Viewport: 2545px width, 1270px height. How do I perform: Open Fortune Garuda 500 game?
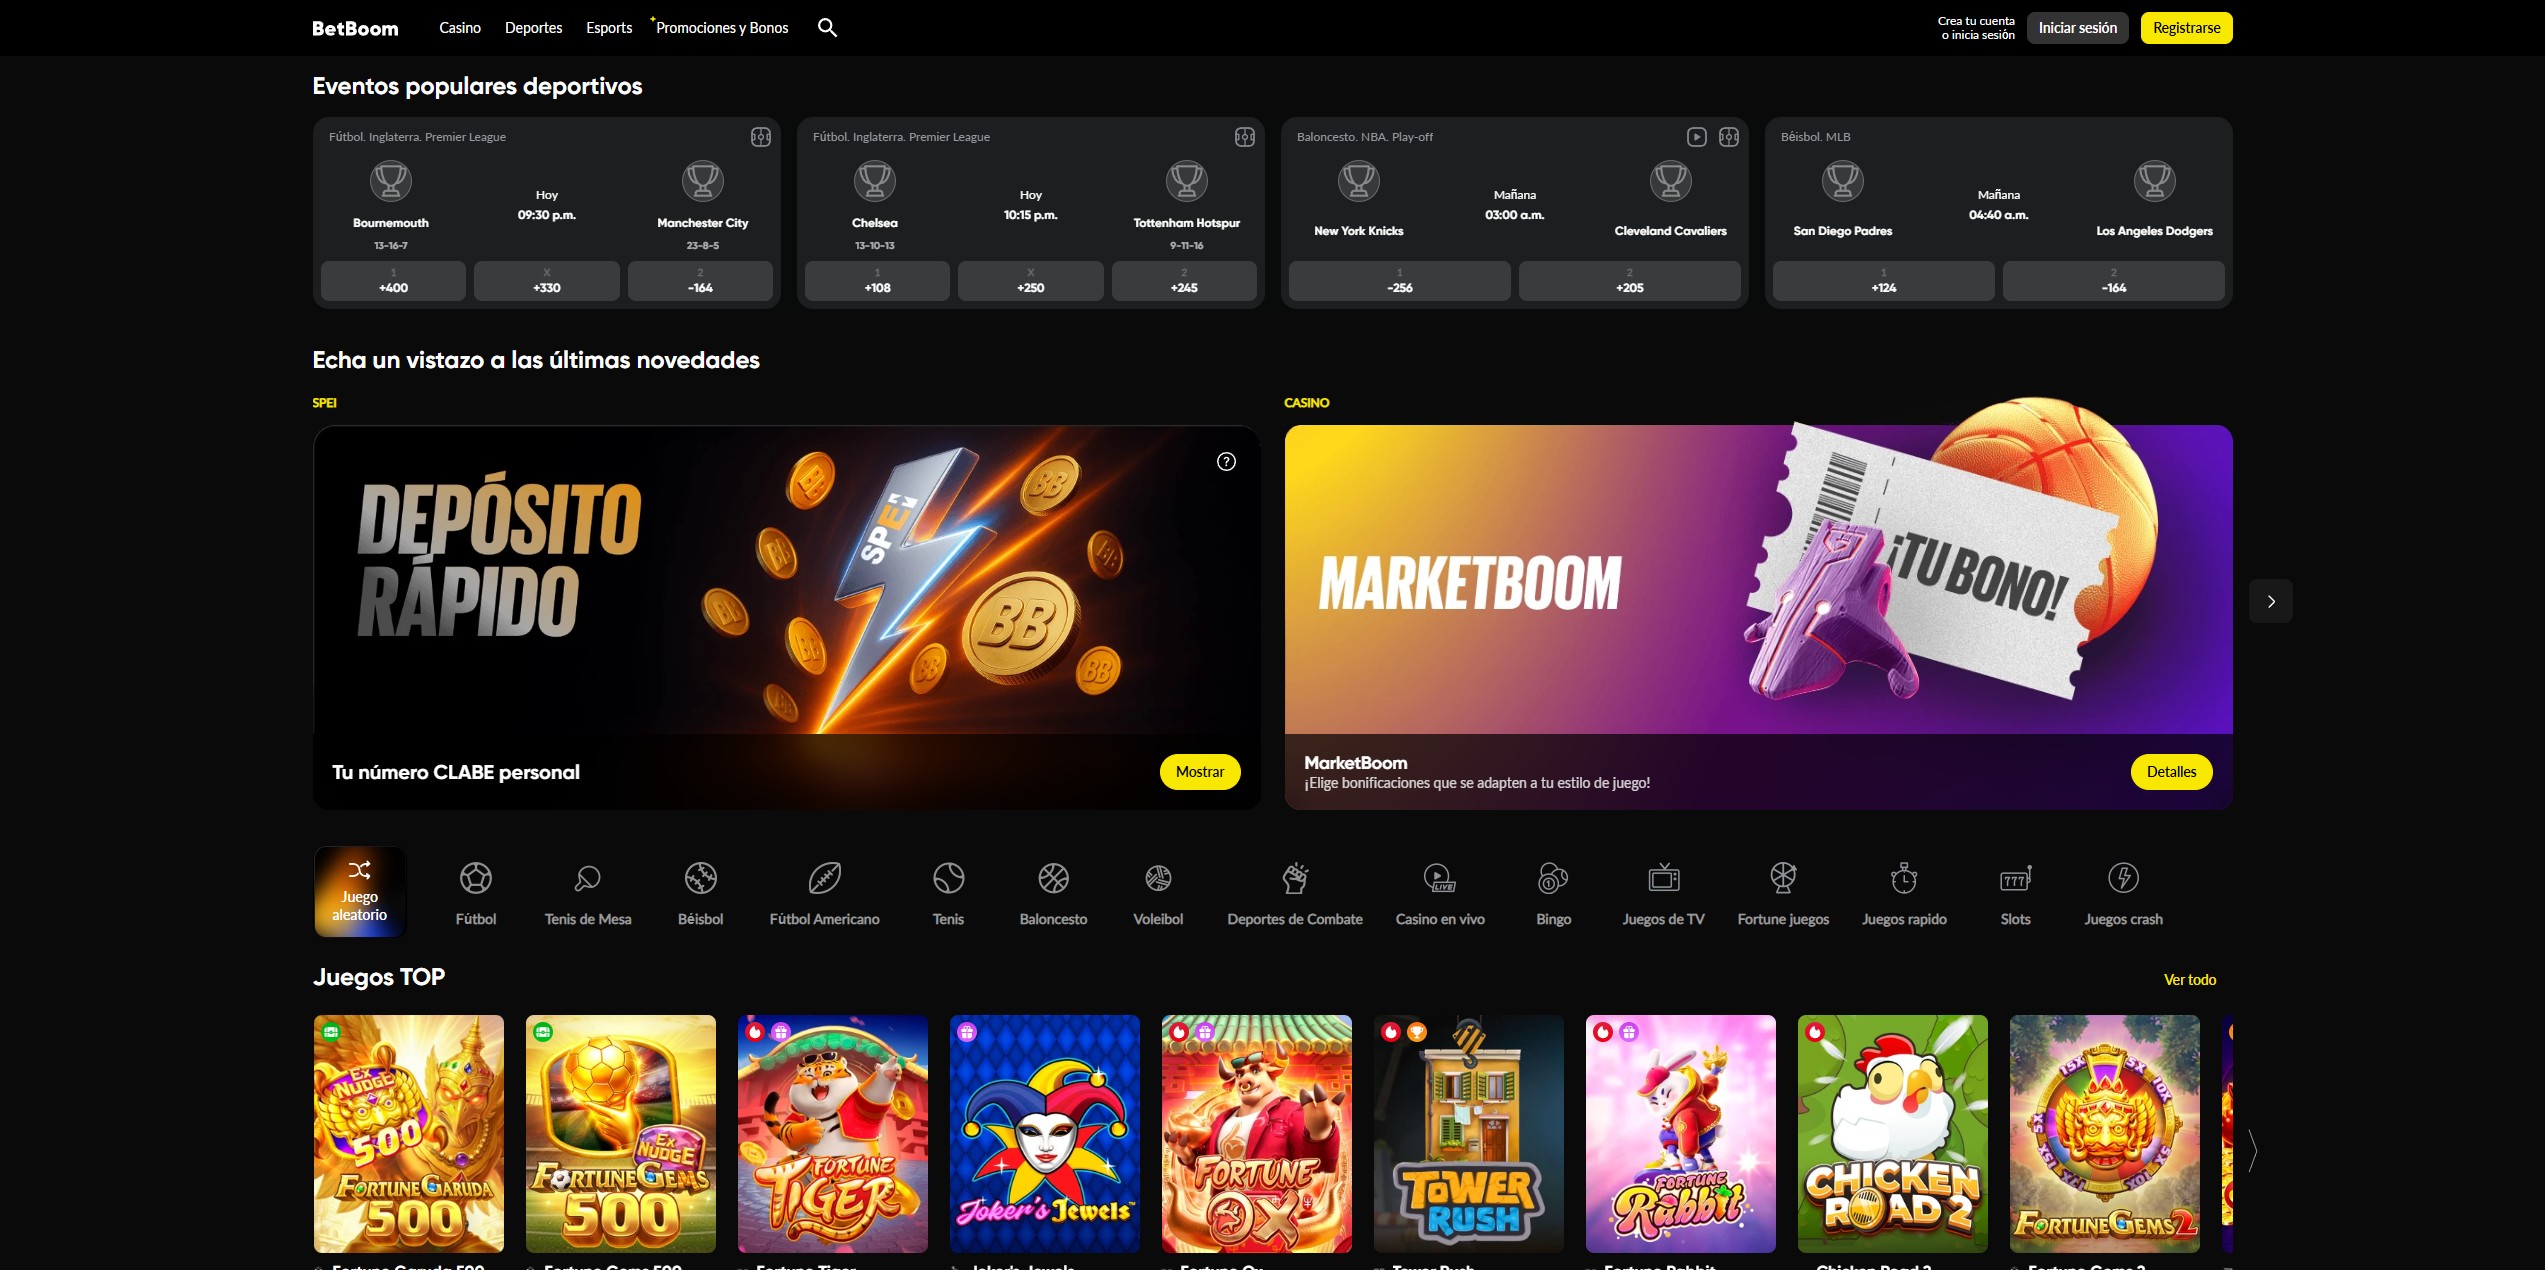coord(409,1134)
